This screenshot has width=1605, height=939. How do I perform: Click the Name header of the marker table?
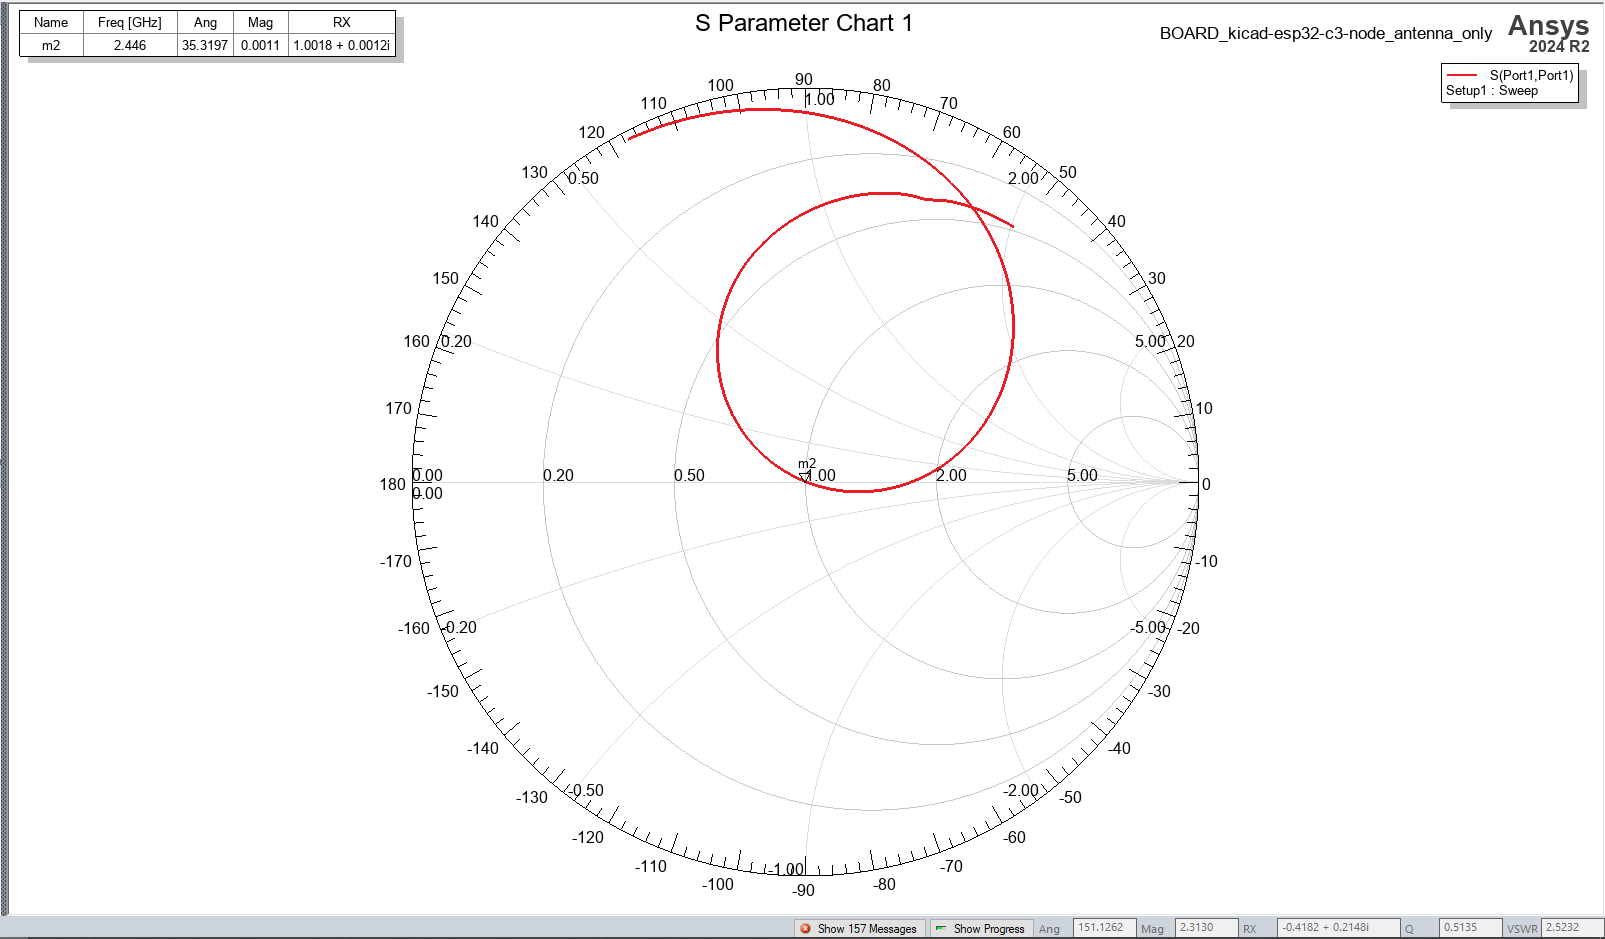click(49, 22)
